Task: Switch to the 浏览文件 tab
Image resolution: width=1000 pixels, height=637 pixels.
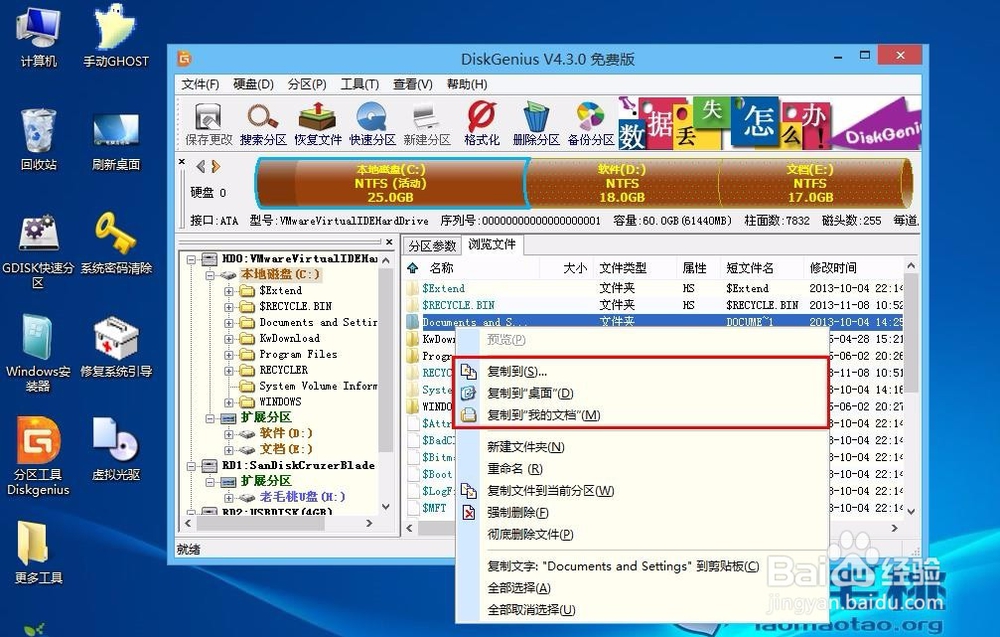Action: pyautogui.click(x=492, y=244)
